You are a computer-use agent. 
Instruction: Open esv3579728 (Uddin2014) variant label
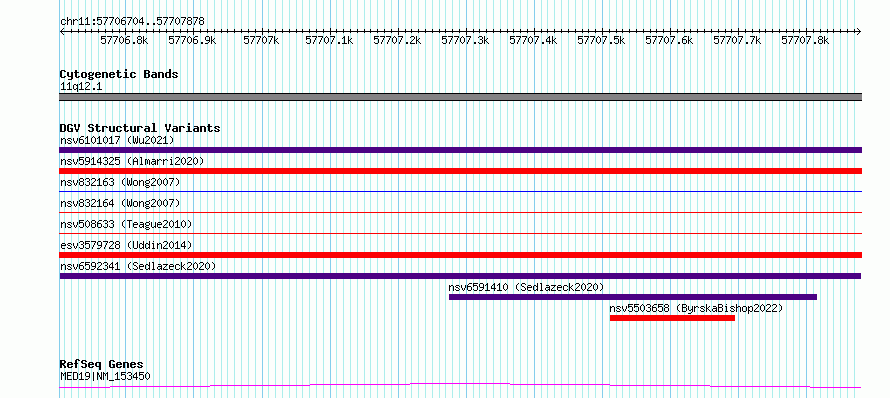pos(126,245)
